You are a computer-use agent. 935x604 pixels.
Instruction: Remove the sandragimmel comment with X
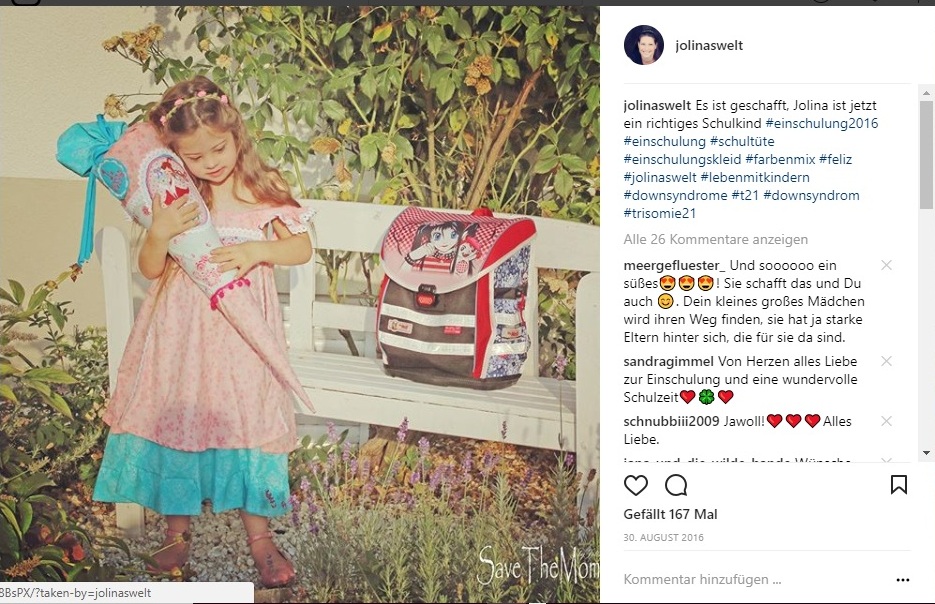click(x=887, y=361)
